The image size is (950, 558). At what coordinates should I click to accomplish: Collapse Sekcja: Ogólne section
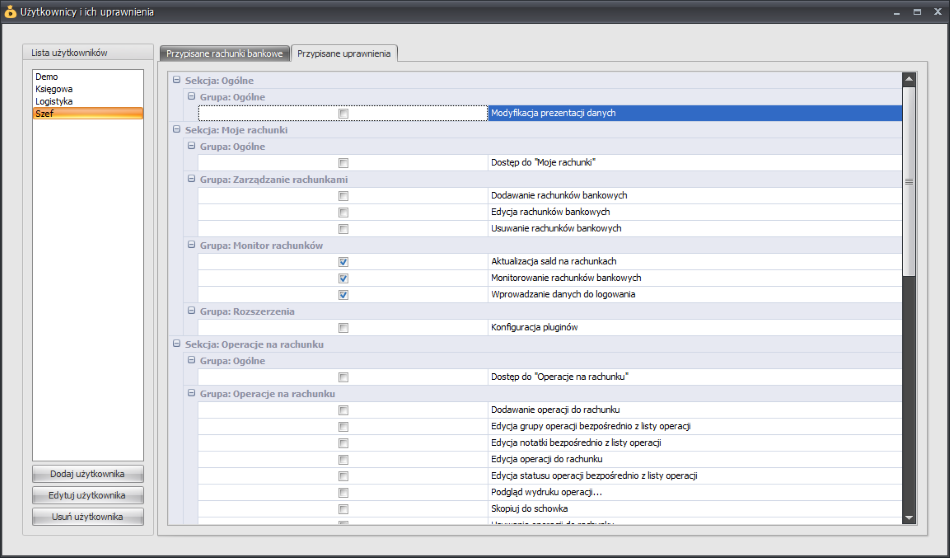tap(177, 80)
